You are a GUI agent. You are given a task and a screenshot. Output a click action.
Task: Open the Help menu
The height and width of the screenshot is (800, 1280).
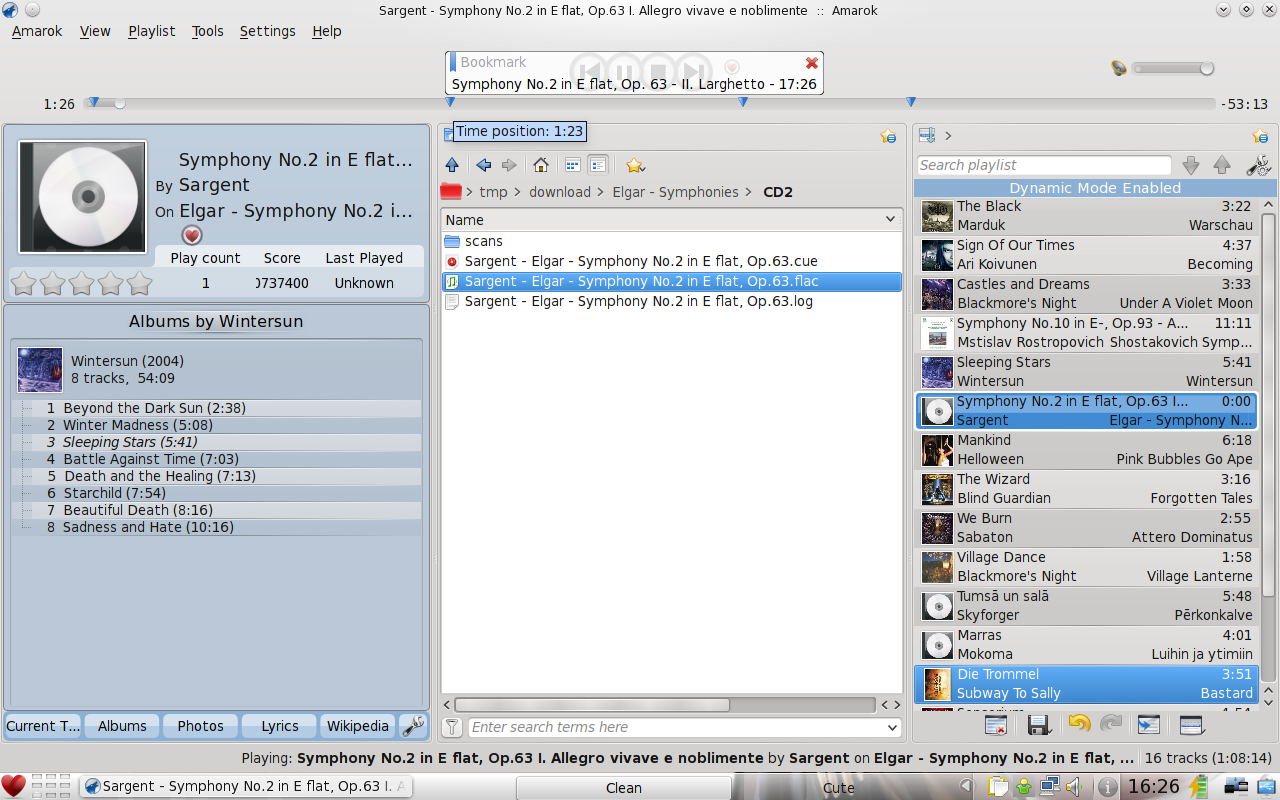click(327, 31)
